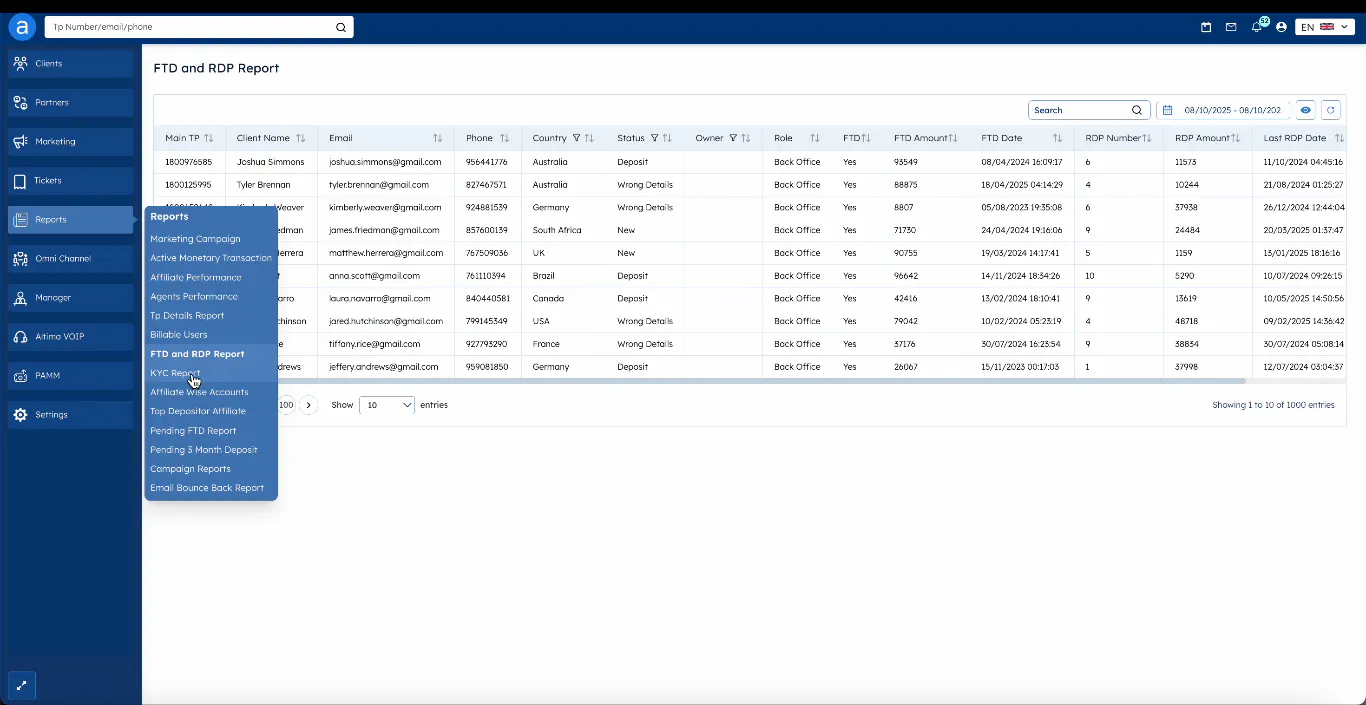Image resolution: width=1366 pixels, height=705 pixels.
Task: Click the Settings gear icon
Action: pos(21,415)
